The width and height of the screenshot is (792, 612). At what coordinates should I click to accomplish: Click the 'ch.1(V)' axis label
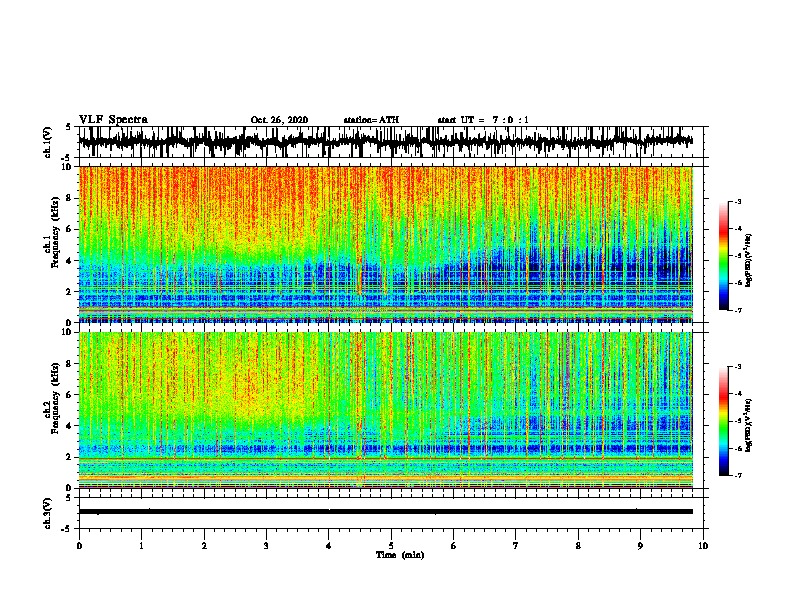click(48, 142)
